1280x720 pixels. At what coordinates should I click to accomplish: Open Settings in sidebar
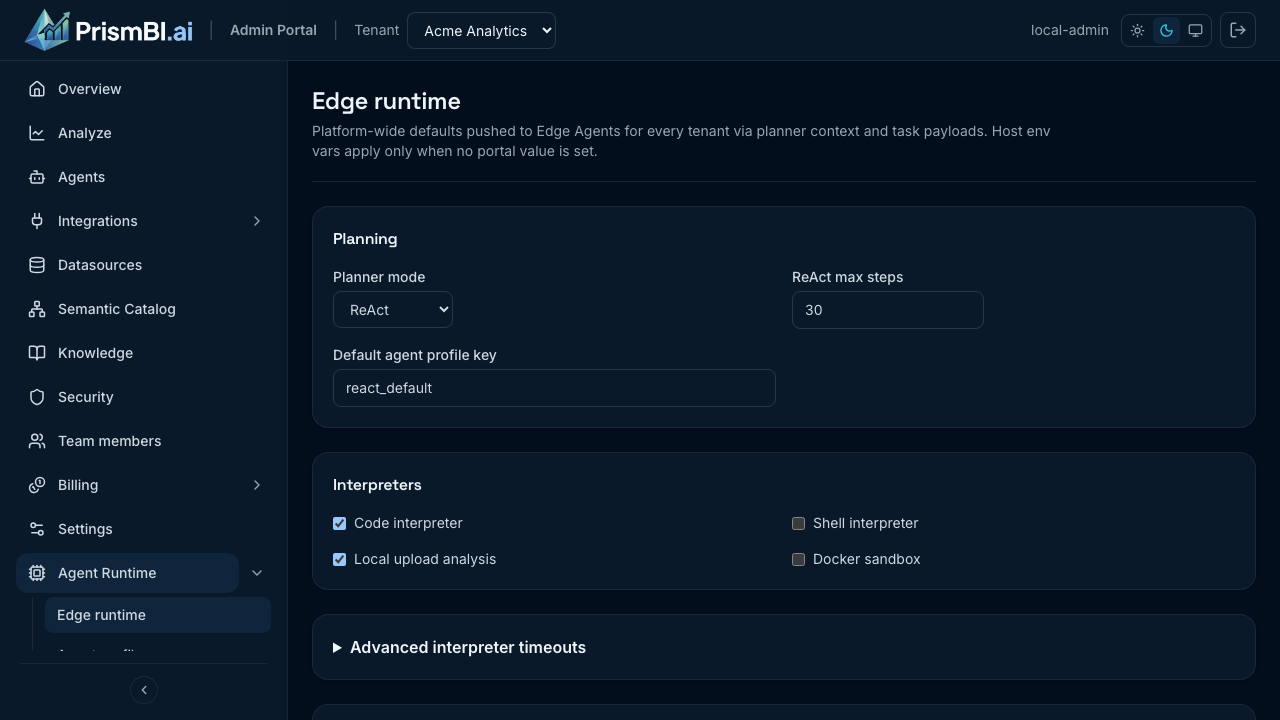point(143,529)
